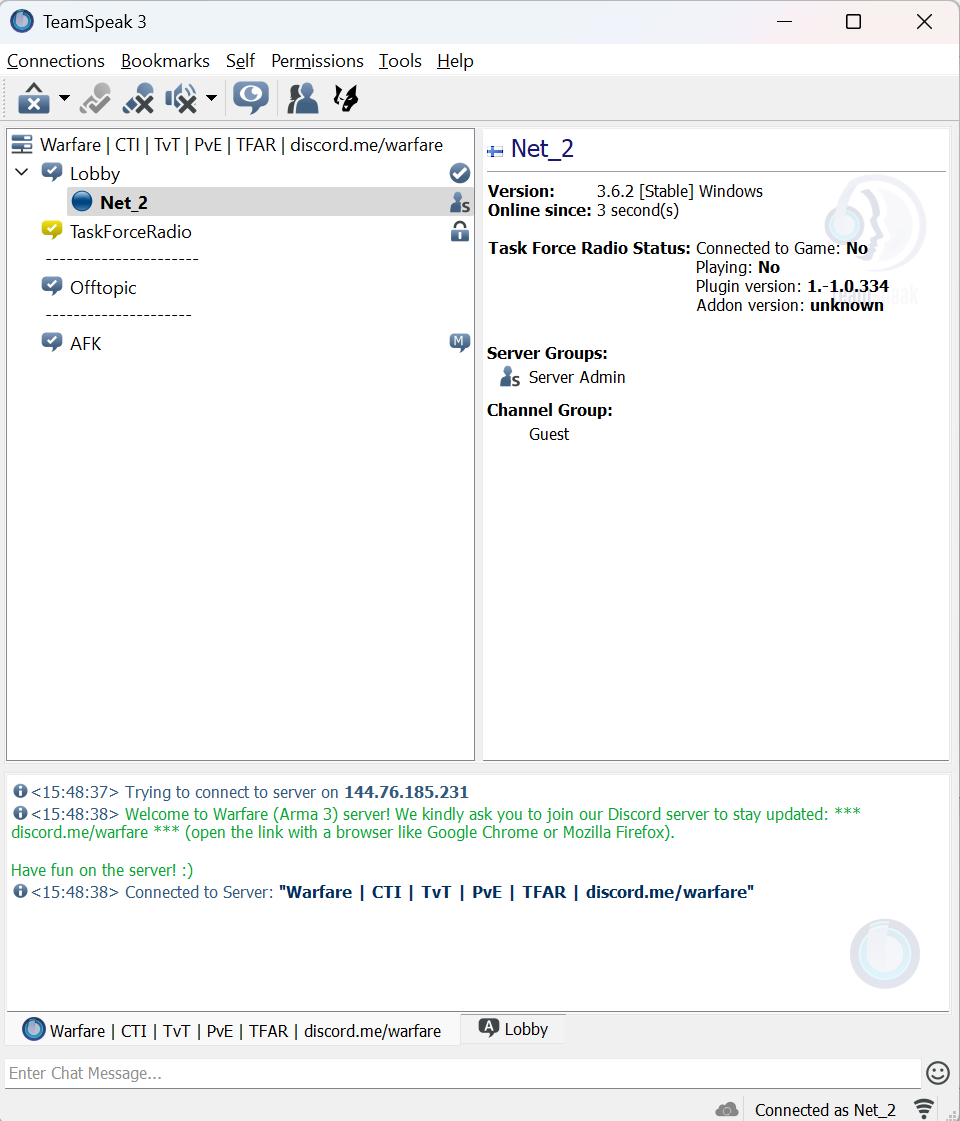Open the Permissions menu
This screenshot has height=1121, width=960.
(x=317, y=61)
